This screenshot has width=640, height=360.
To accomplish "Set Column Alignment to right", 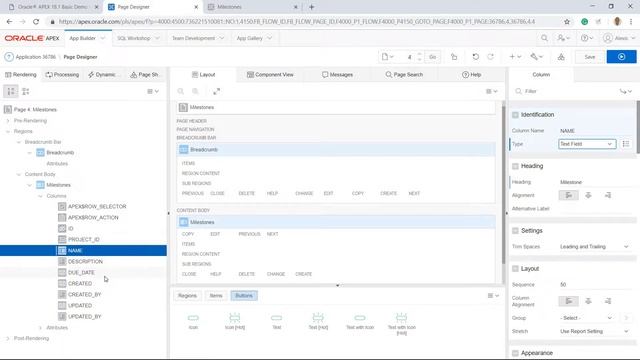I will point(608,301).
